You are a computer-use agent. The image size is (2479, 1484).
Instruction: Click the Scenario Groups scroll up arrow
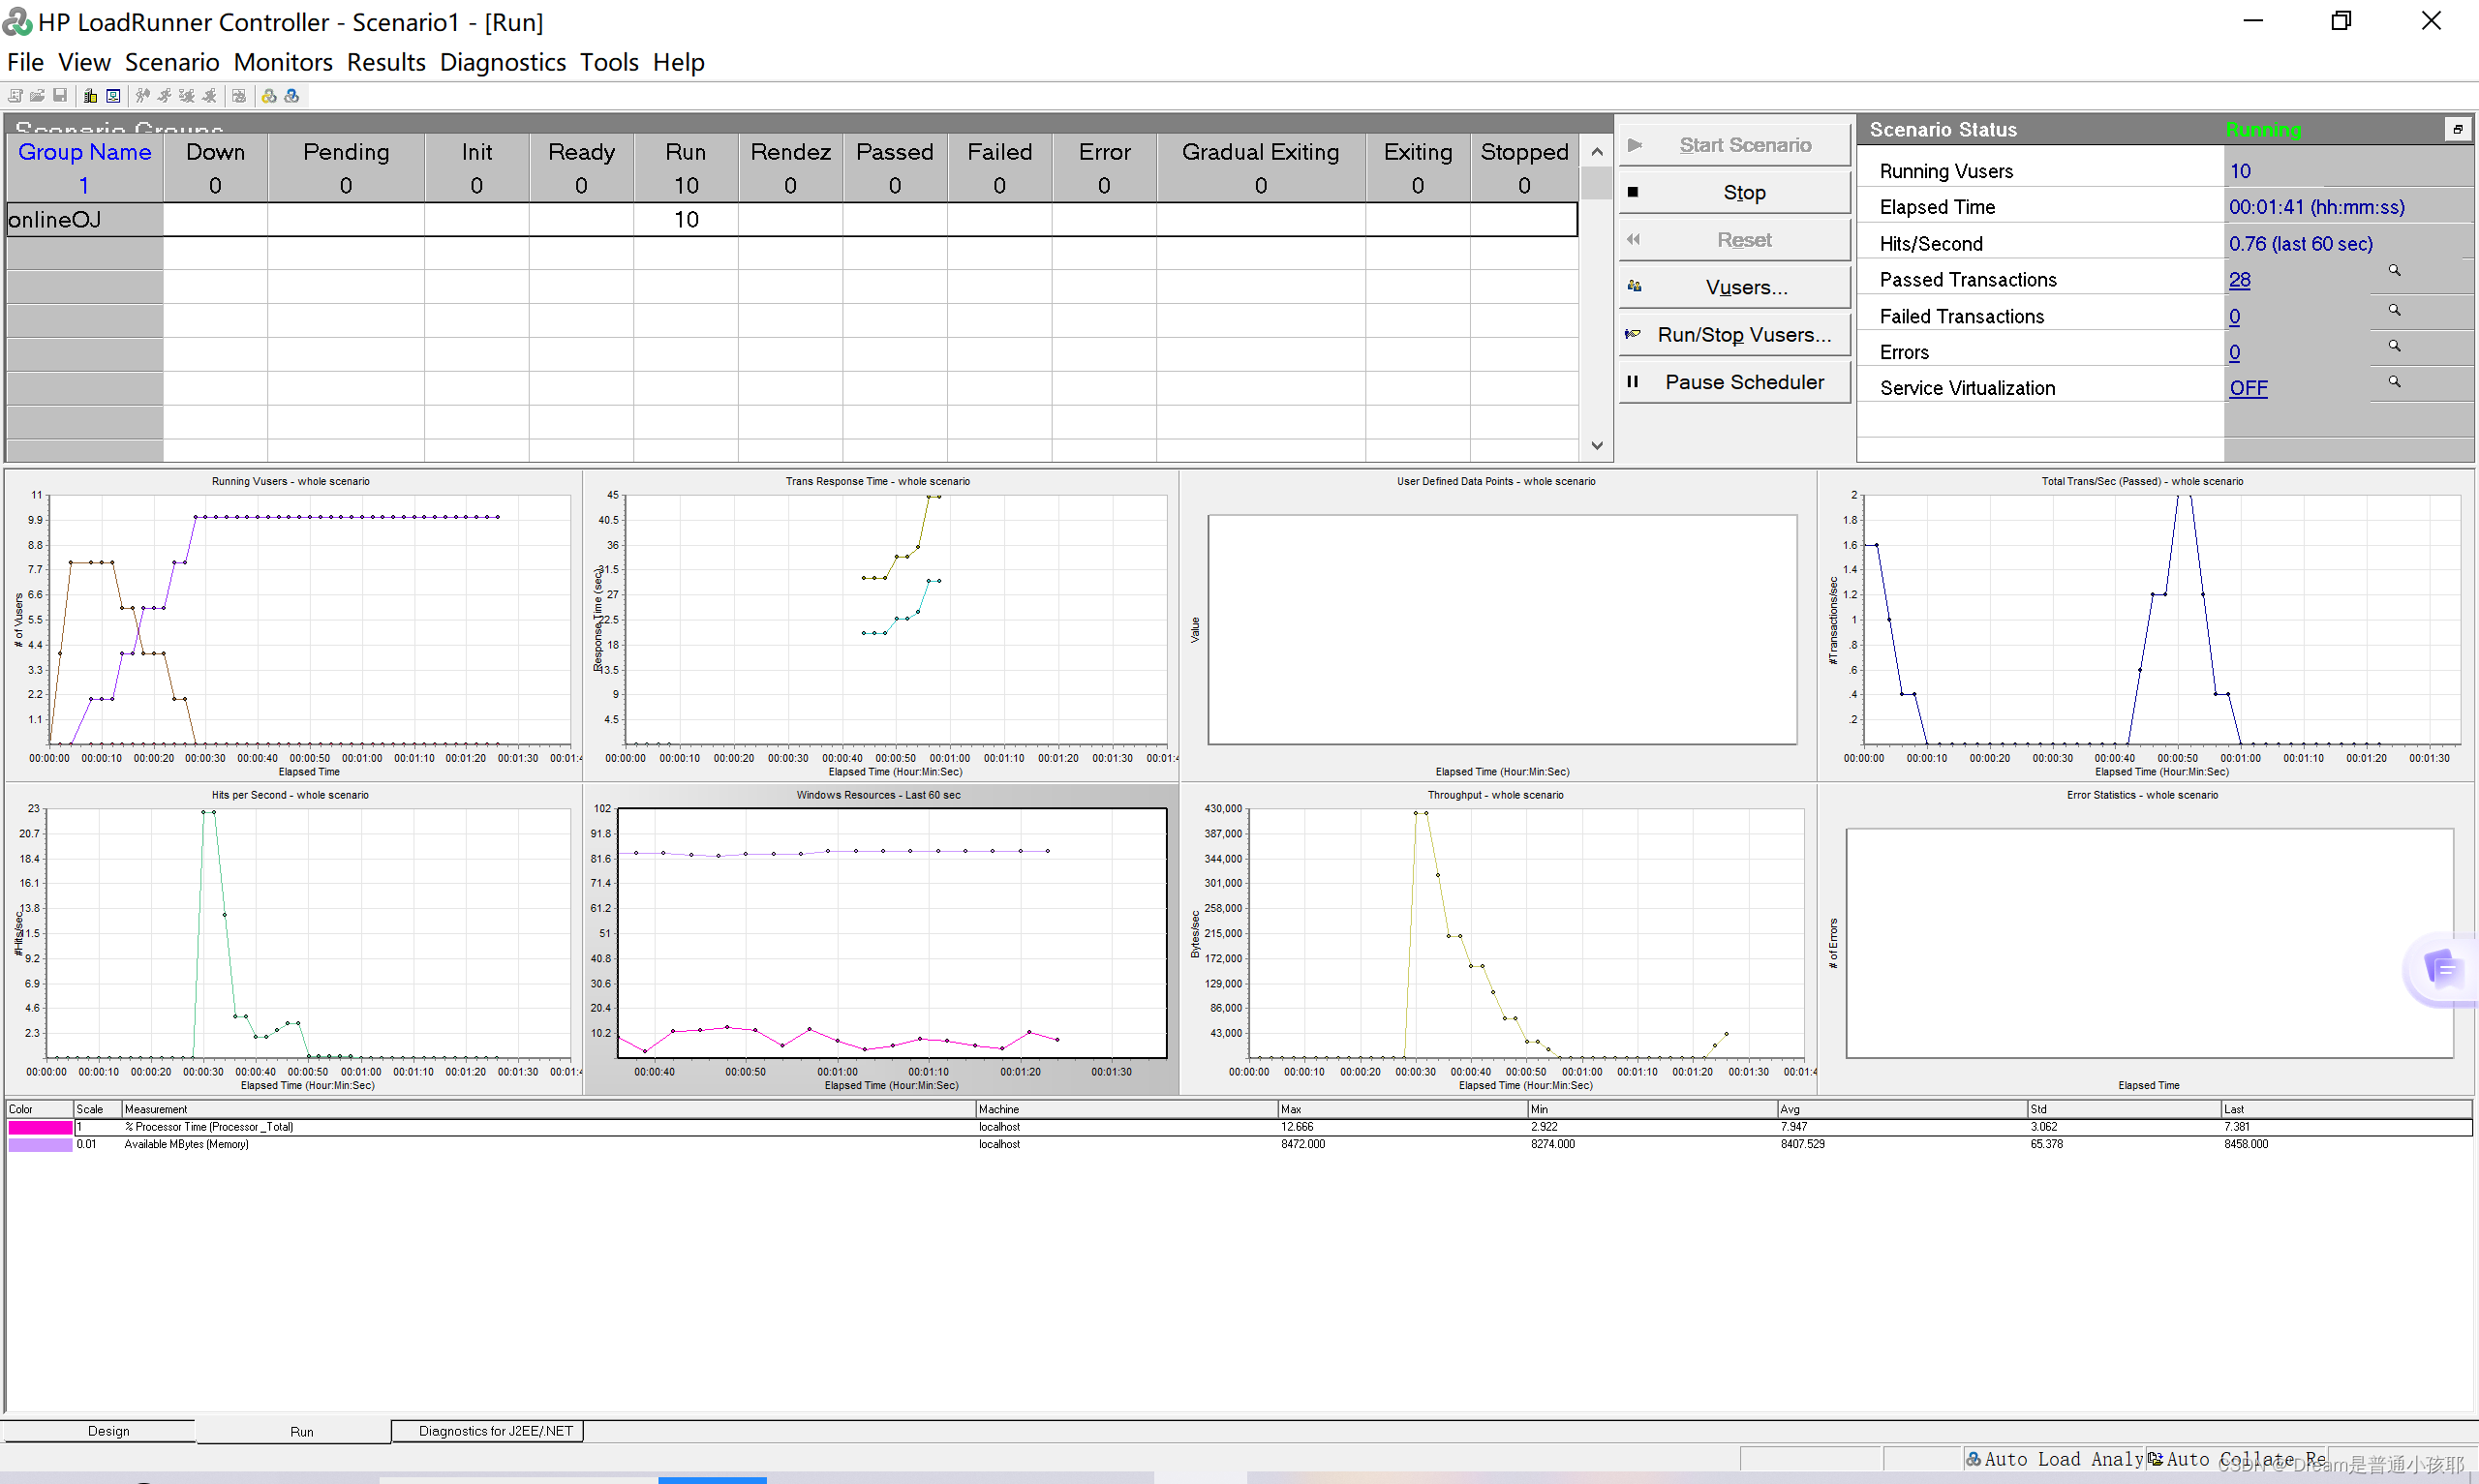point(1597,152)
